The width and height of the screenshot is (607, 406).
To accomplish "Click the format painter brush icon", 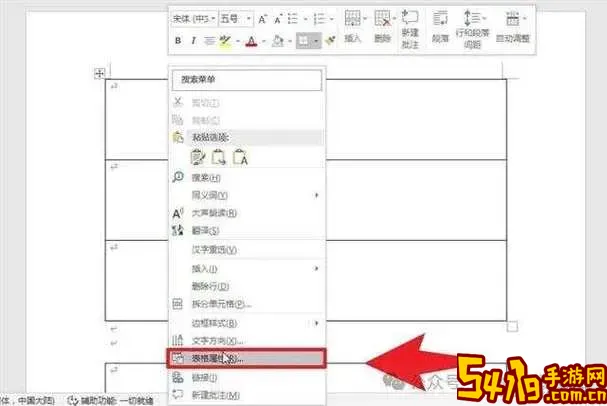I will click(x=331, y=40).
